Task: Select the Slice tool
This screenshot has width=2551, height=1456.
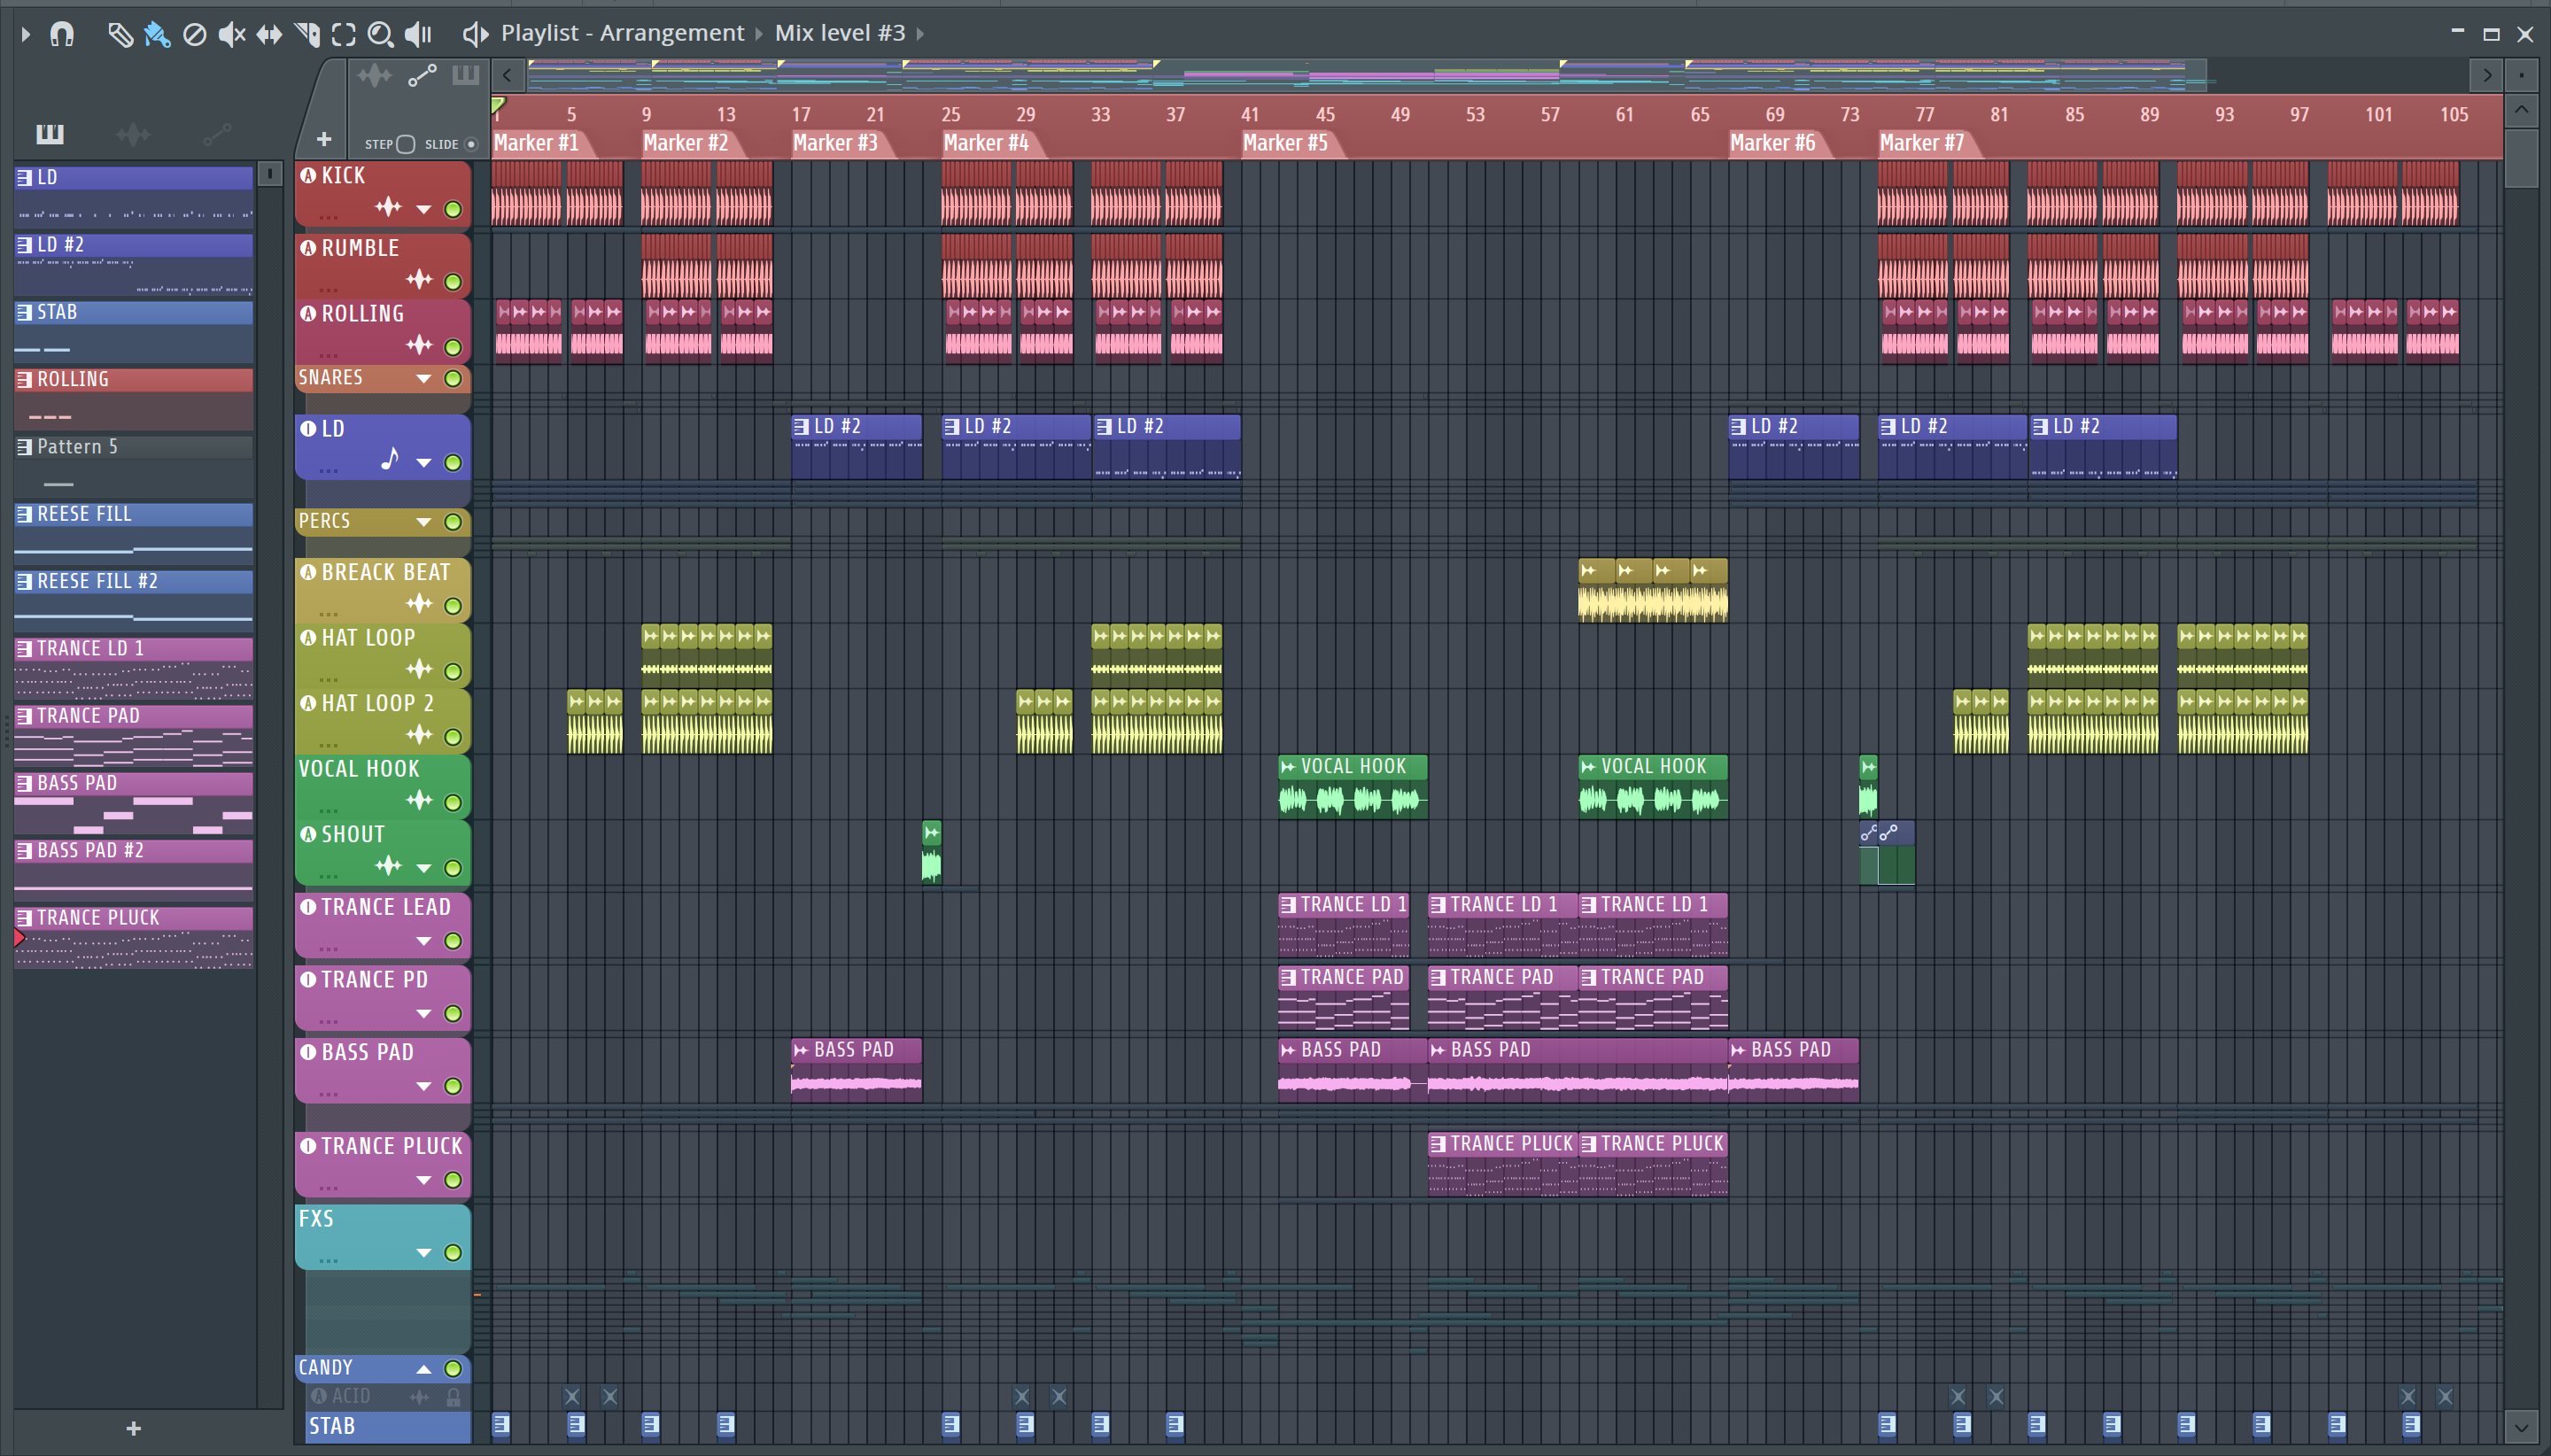Action: pyautogui.click(x=307, y=34)
